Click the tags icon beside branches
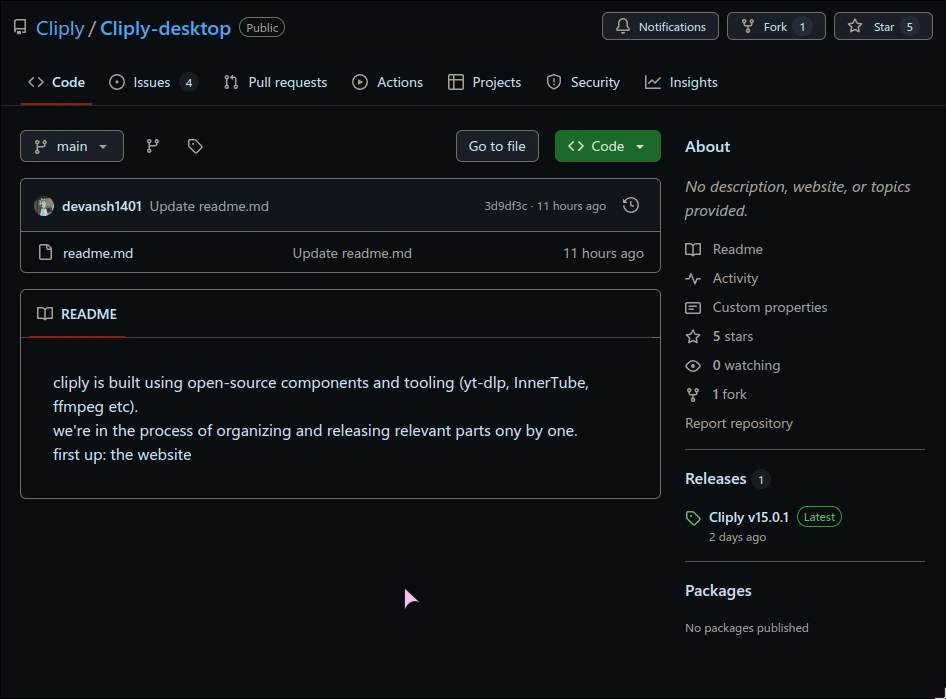The width and height of the screenshot is (946, 699). [x=195, y=146]
